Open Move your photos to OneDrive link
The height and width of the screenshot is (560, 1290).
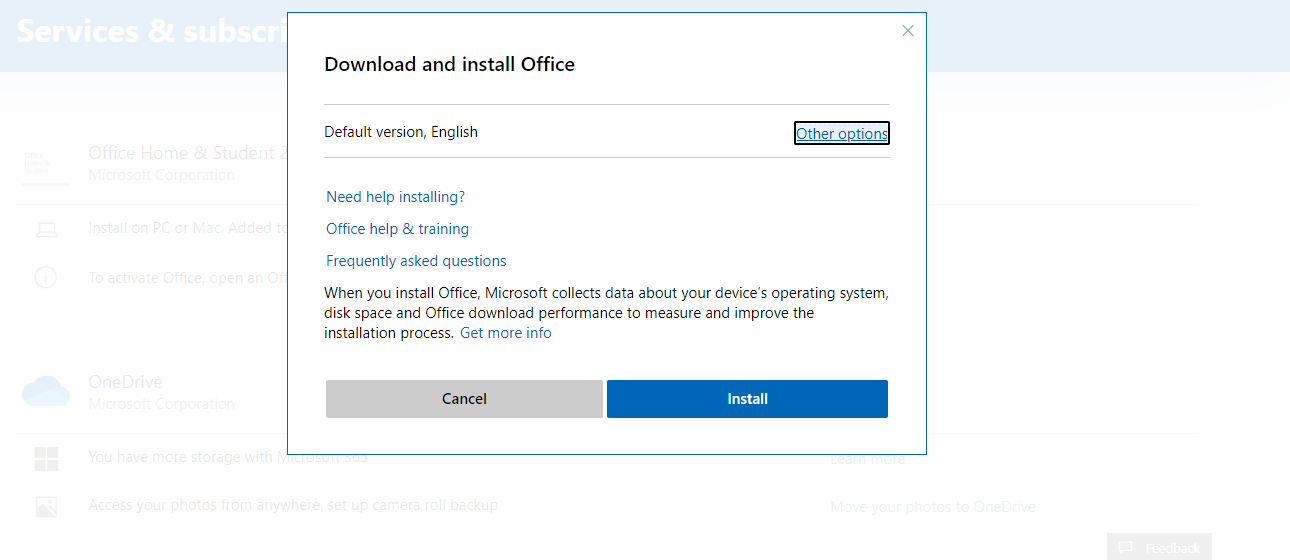point(932,507)
